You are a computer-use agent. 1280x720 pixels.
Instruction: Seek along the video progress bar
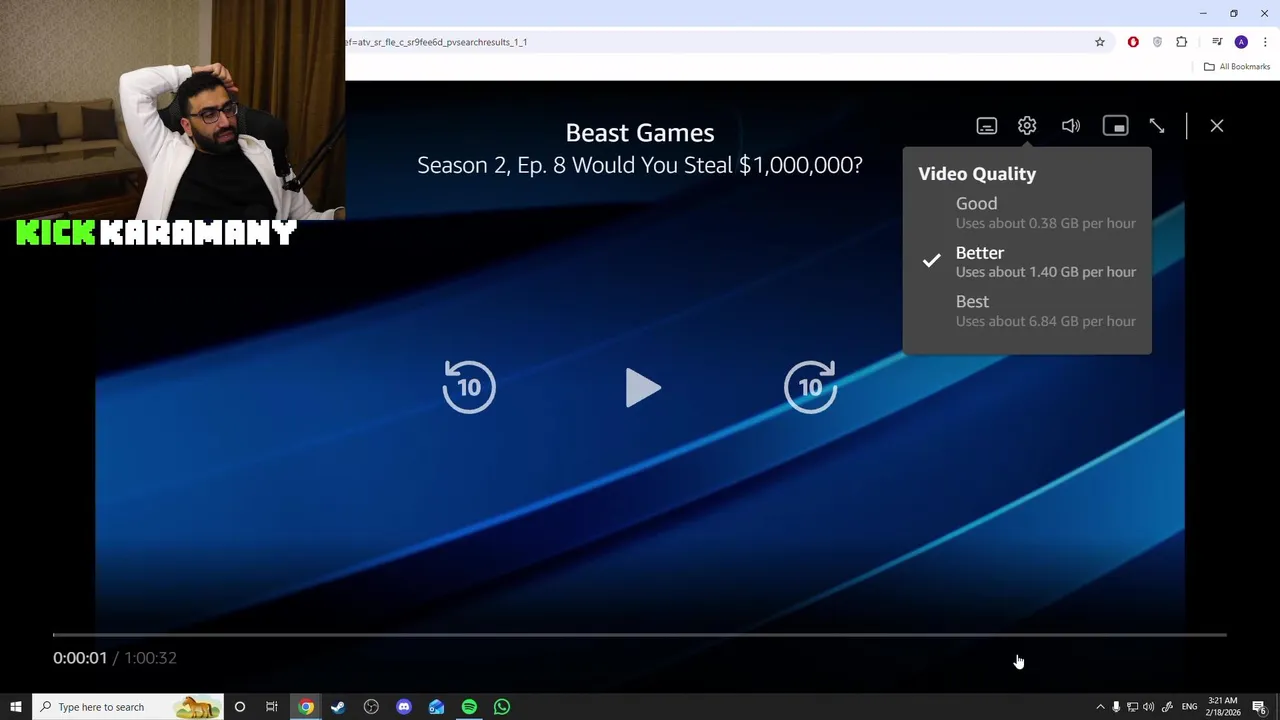click(x=640, y=634)
